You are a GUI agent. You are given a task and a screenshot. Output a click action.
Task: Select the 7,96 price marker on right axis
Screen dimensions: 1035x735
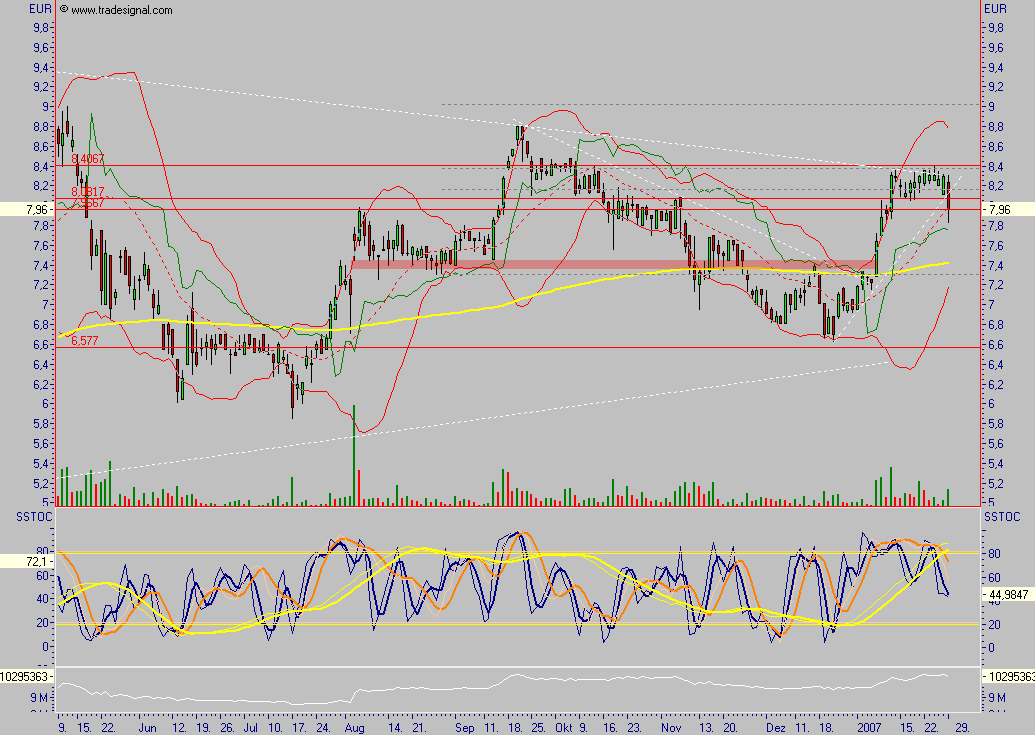[1001, 210]
